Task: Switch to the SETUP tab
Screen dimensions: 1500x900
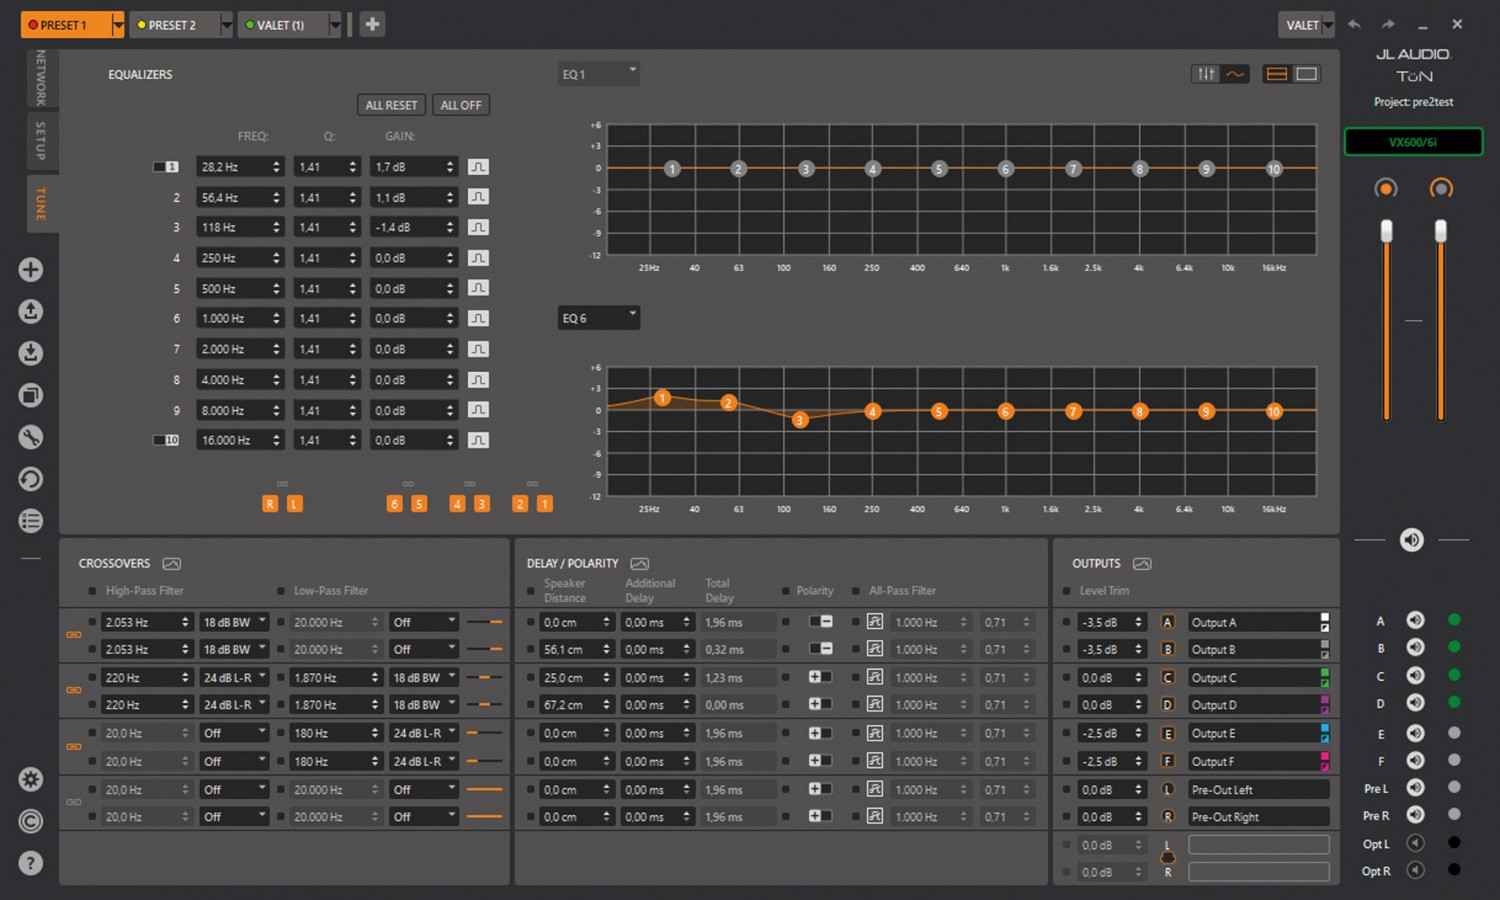Action: (41, 141)
